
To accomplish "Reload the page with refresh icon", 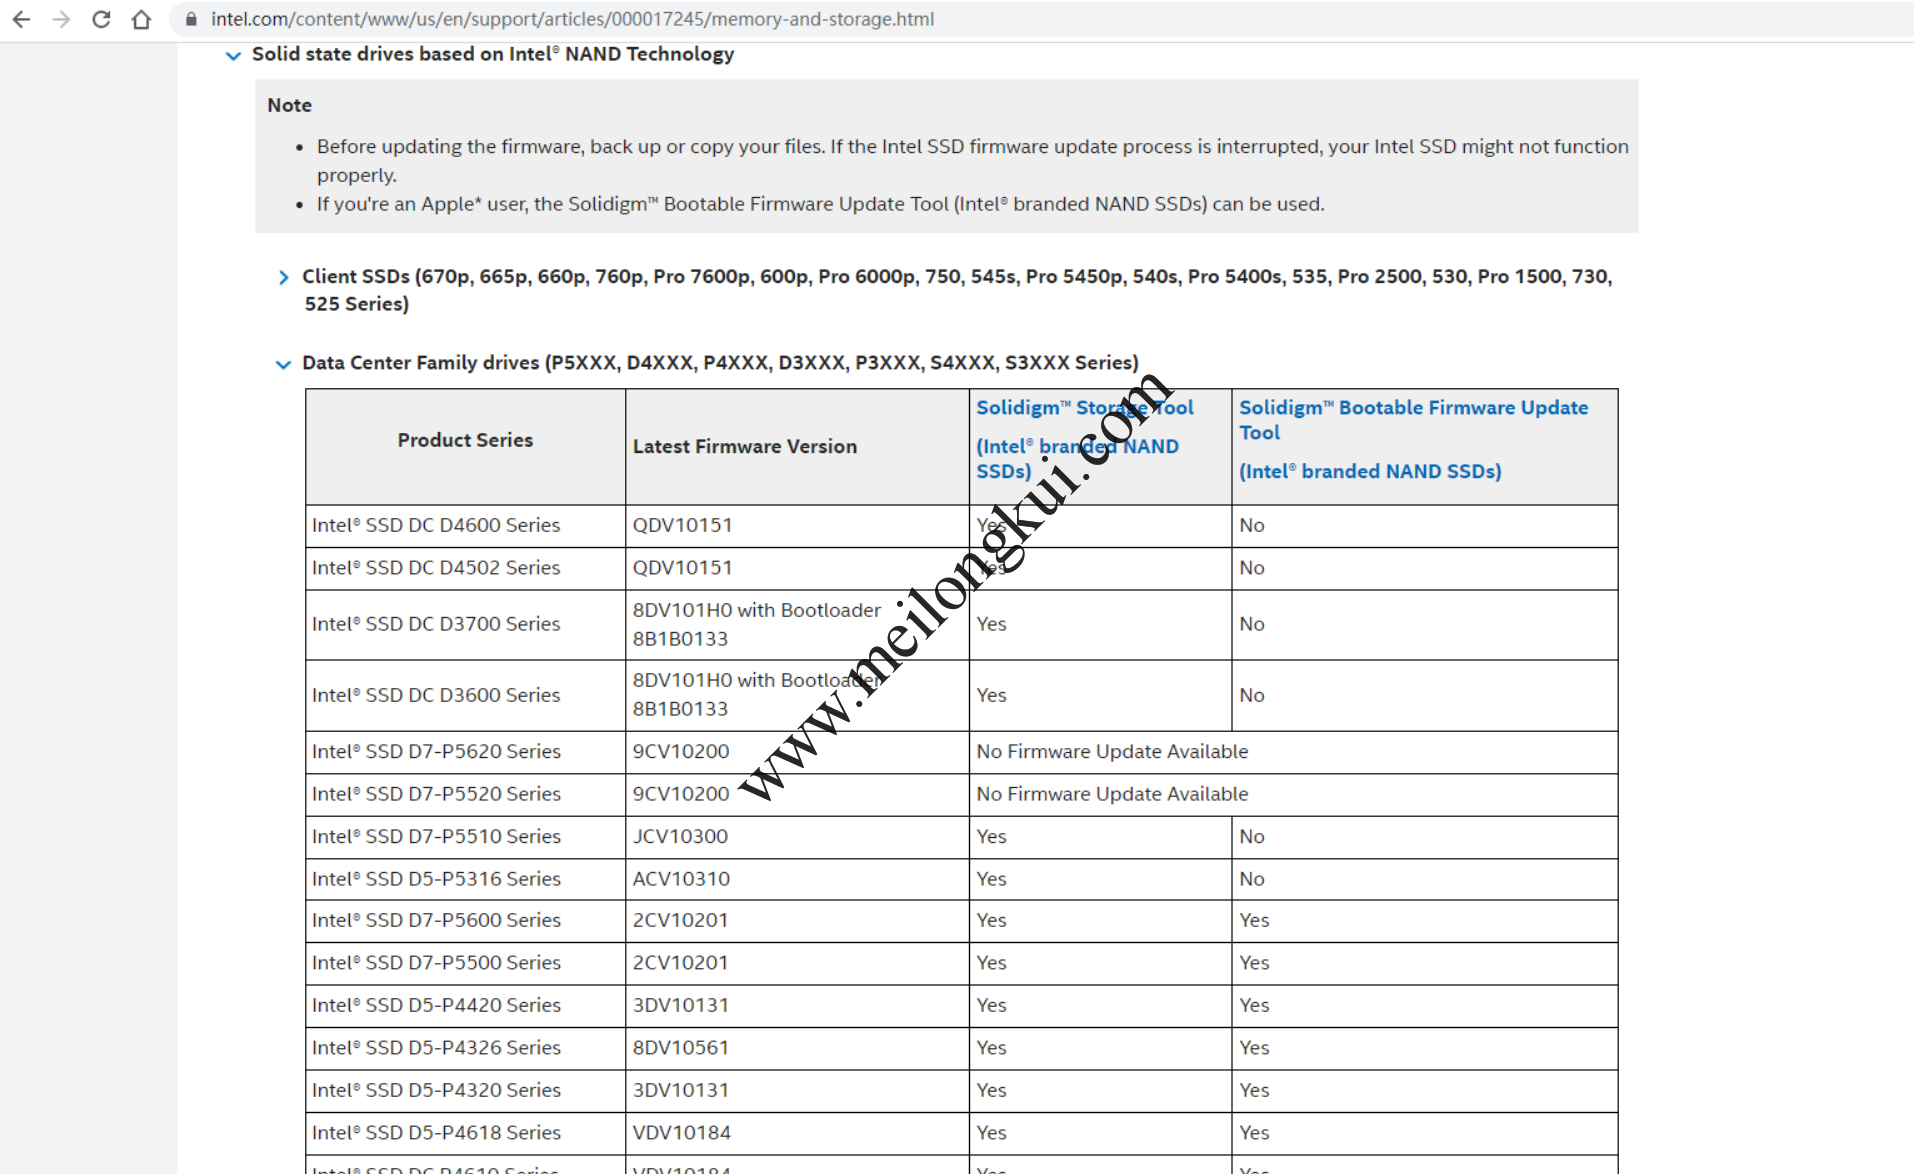I will pos(101,19).
